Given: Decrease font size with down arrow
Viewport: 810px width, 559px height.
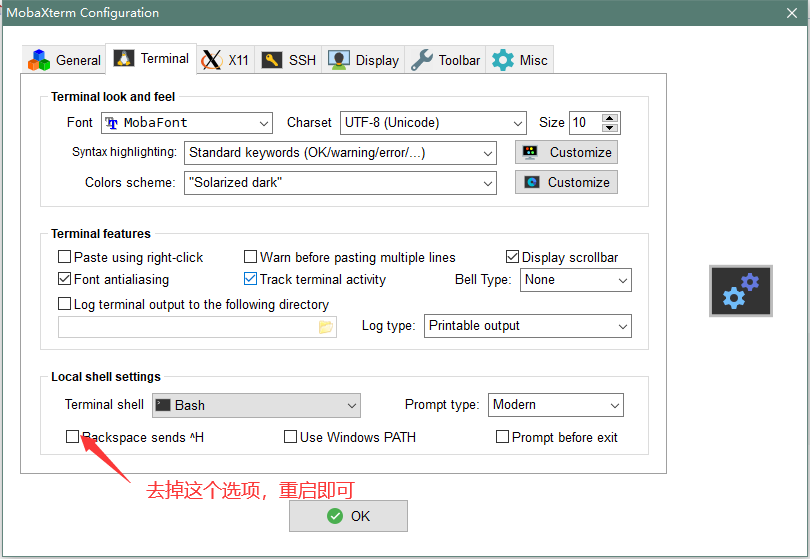Looking at the screenshot, I should [610, 128].
